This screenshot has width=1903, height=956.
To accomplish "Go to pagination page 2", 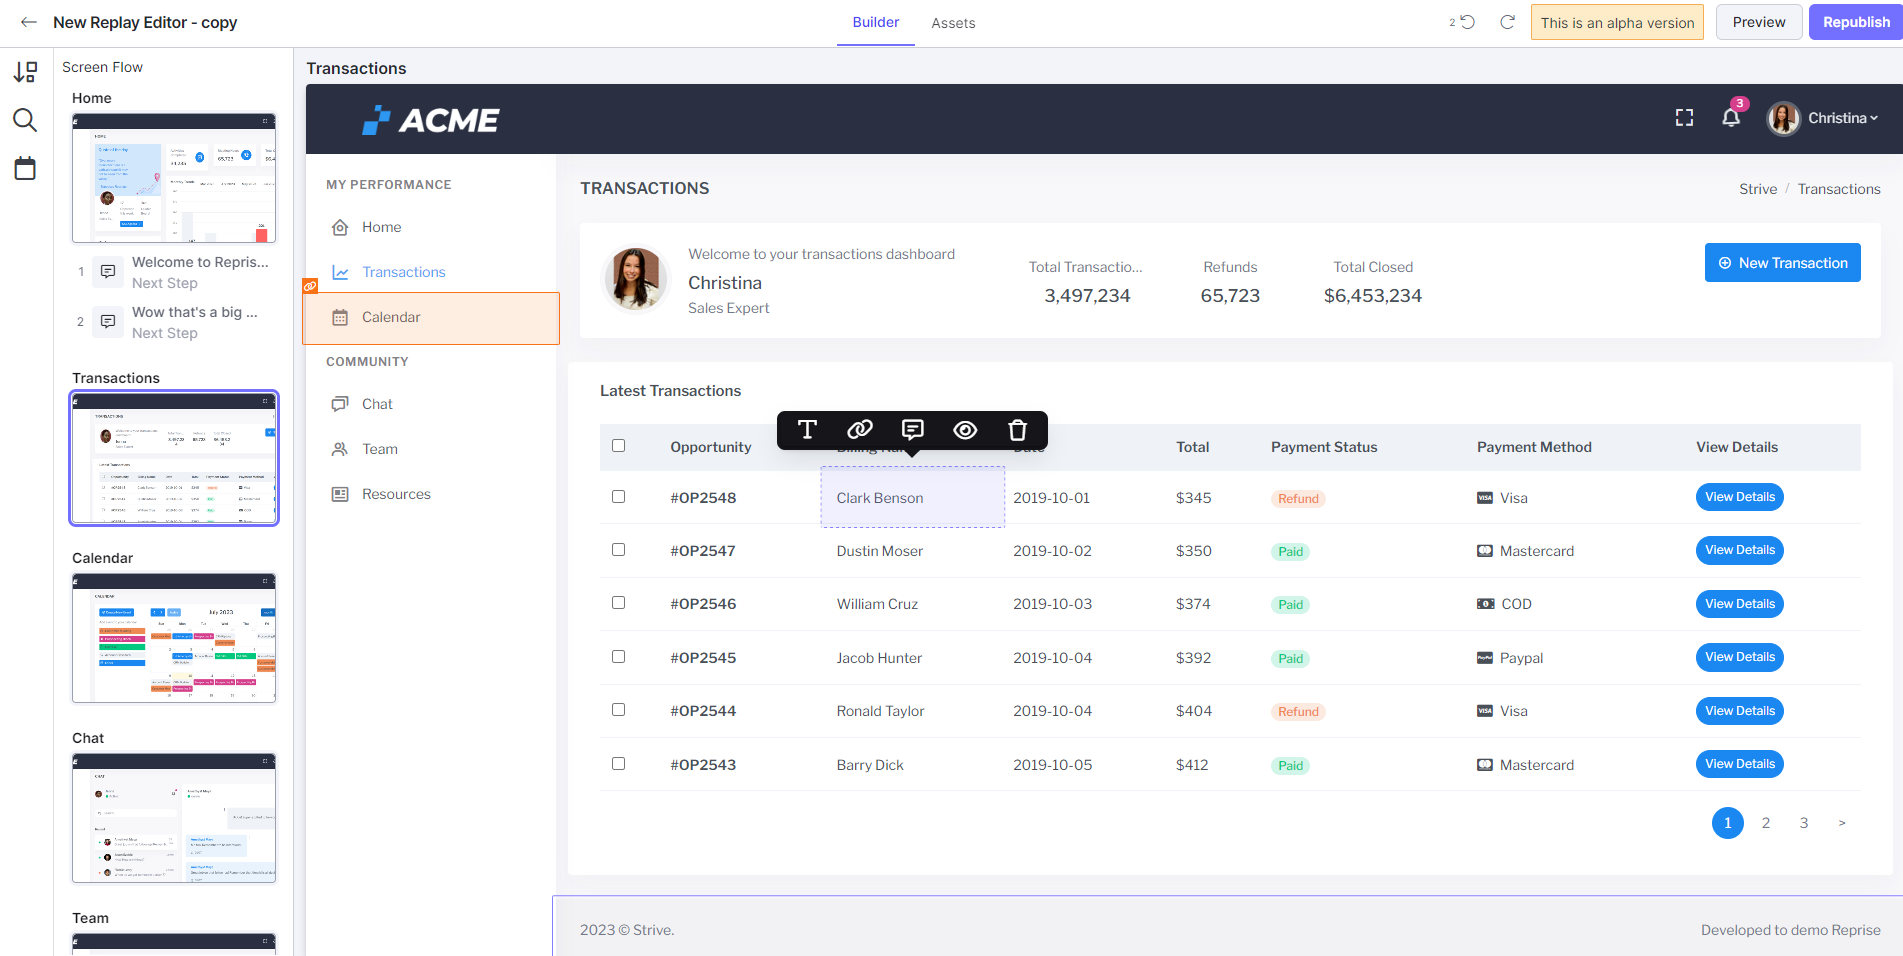I will pyautogui.click(x=1766, y=823).
